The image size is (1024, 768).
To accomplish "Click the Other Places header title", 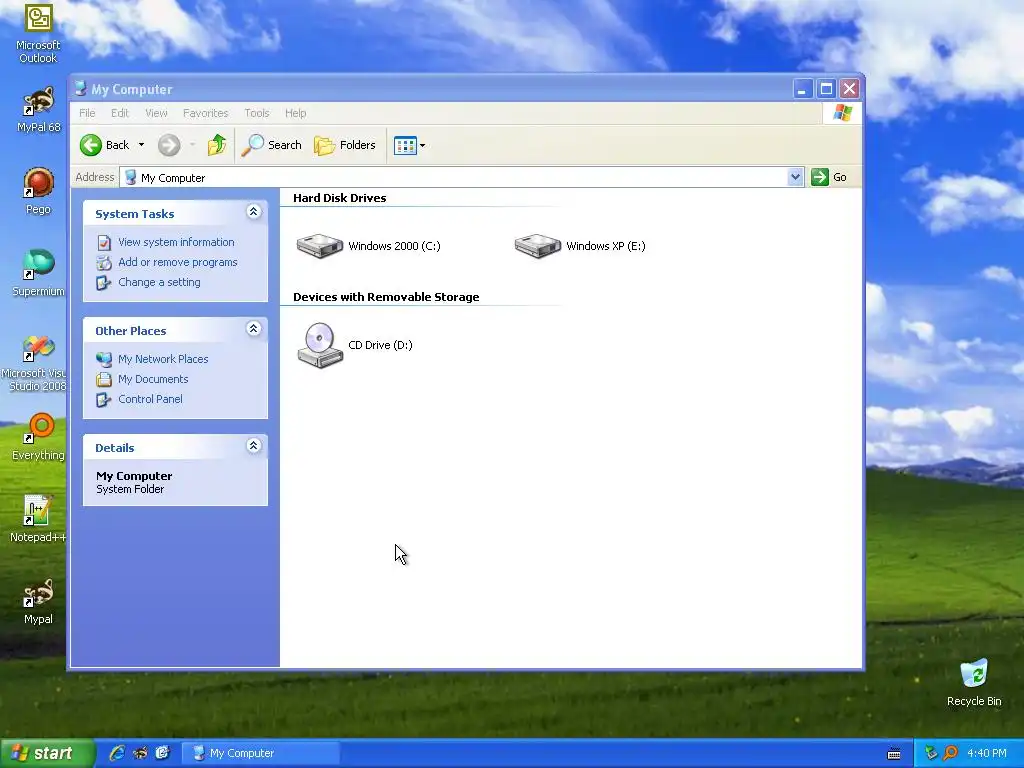I will pyautogui.click(x=131, y=331).
